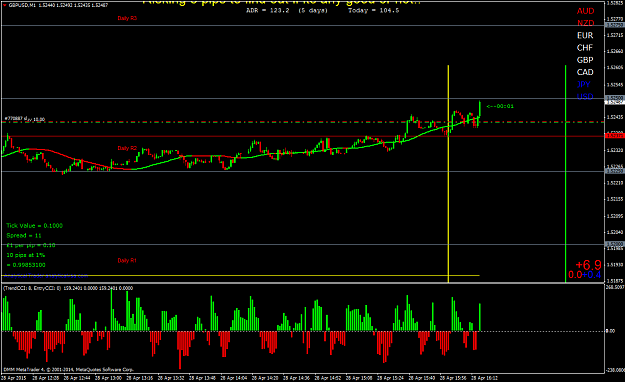The height and width of the screenshot is (382, 625).
Task: Click the 28 Apr 15:24 time axis label
Action: (x=390, y=378)
